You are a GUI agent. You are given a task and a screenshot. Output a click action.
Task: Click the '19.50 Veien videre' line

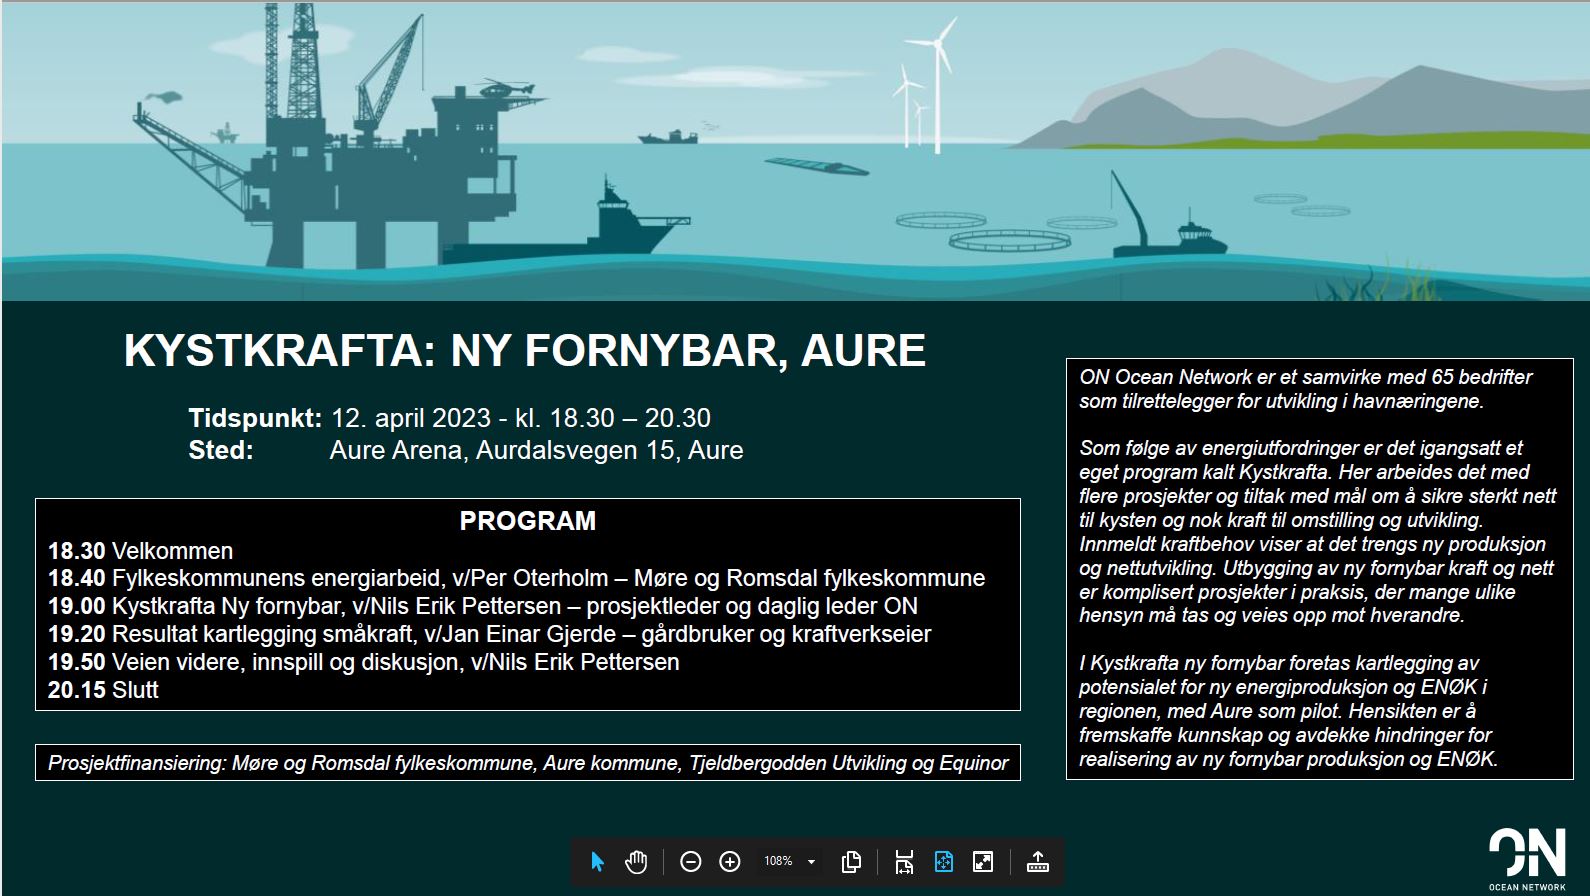[x=364, y=662]
